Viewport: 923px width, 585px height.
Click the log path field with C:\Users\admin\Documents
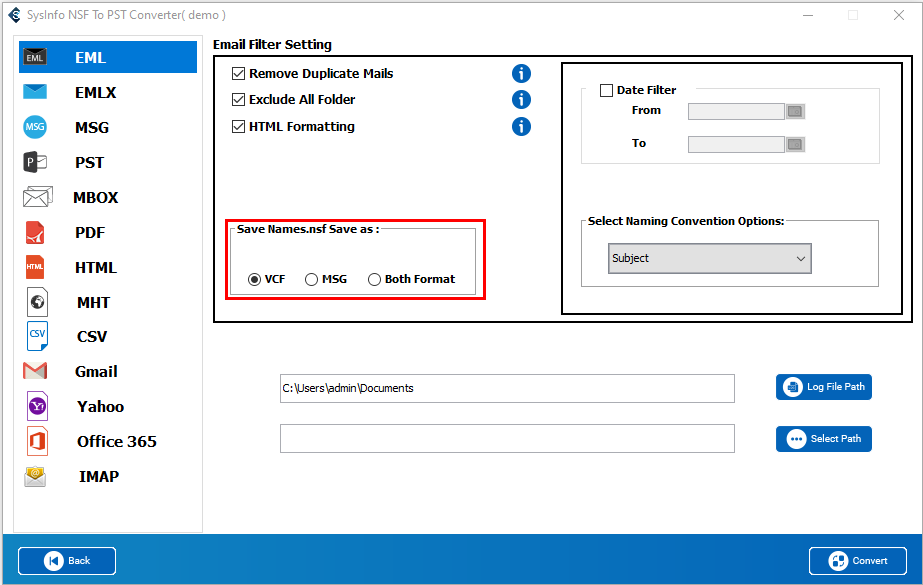pos(507,388)
